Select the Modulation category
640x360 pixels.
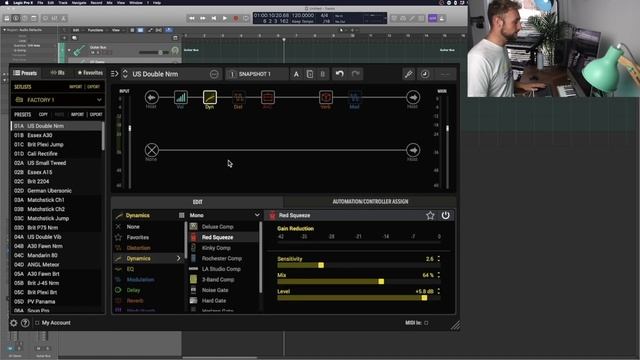(149, 280)
